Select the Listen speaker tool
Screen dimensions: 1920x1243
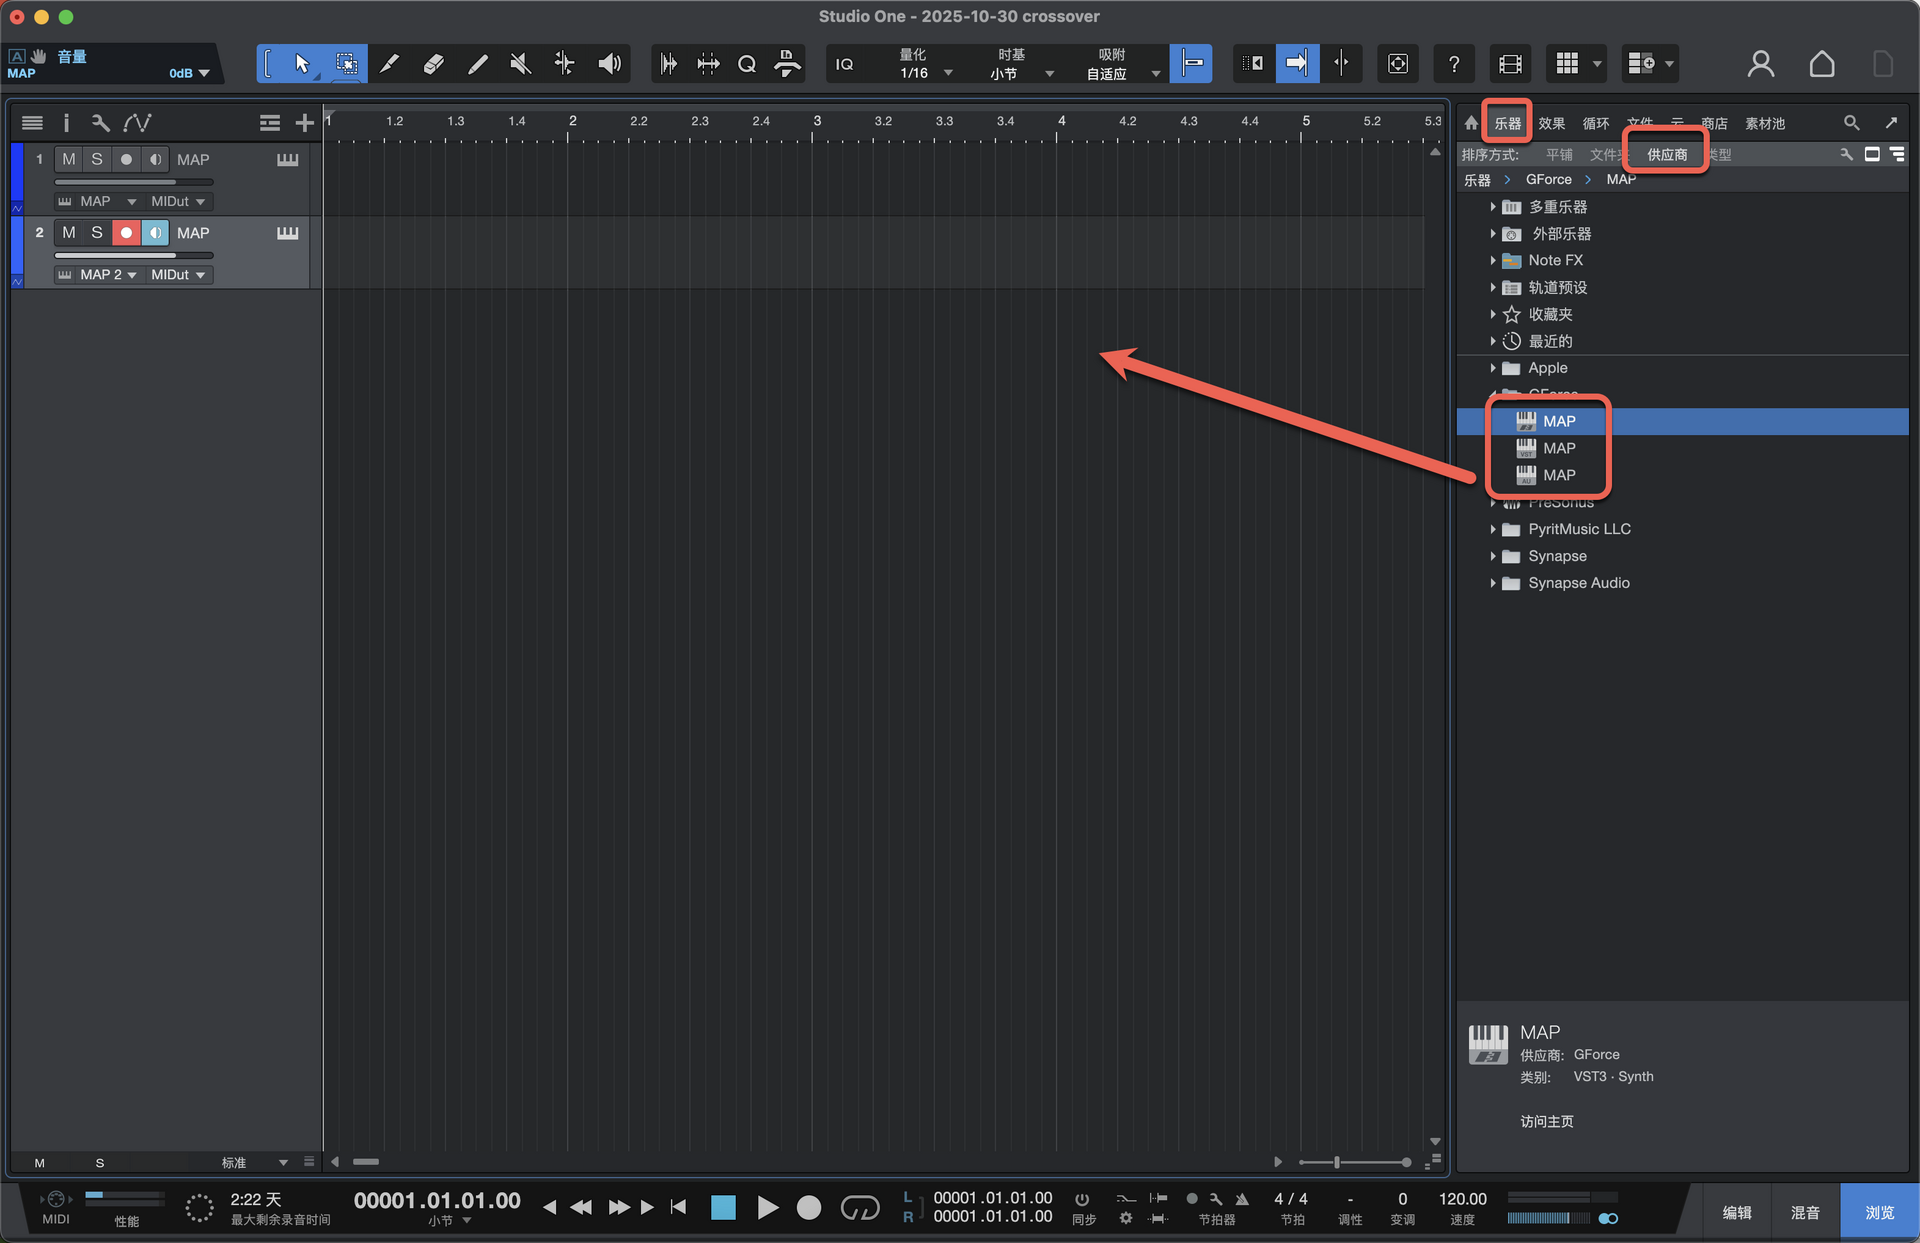point(609,64)
